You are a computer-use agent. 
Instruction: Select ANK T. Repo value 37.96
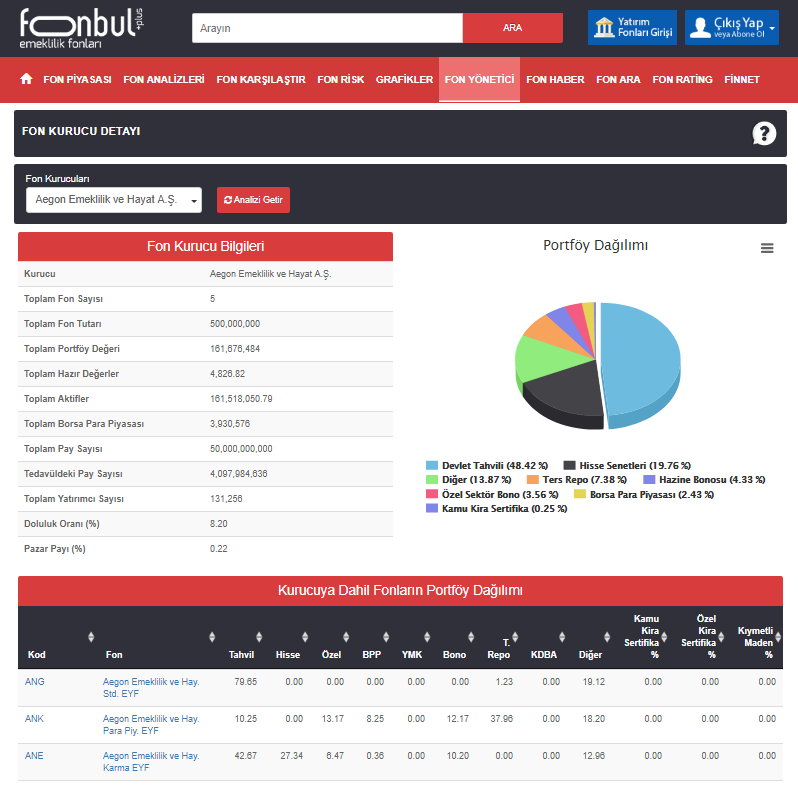[501, 719]
